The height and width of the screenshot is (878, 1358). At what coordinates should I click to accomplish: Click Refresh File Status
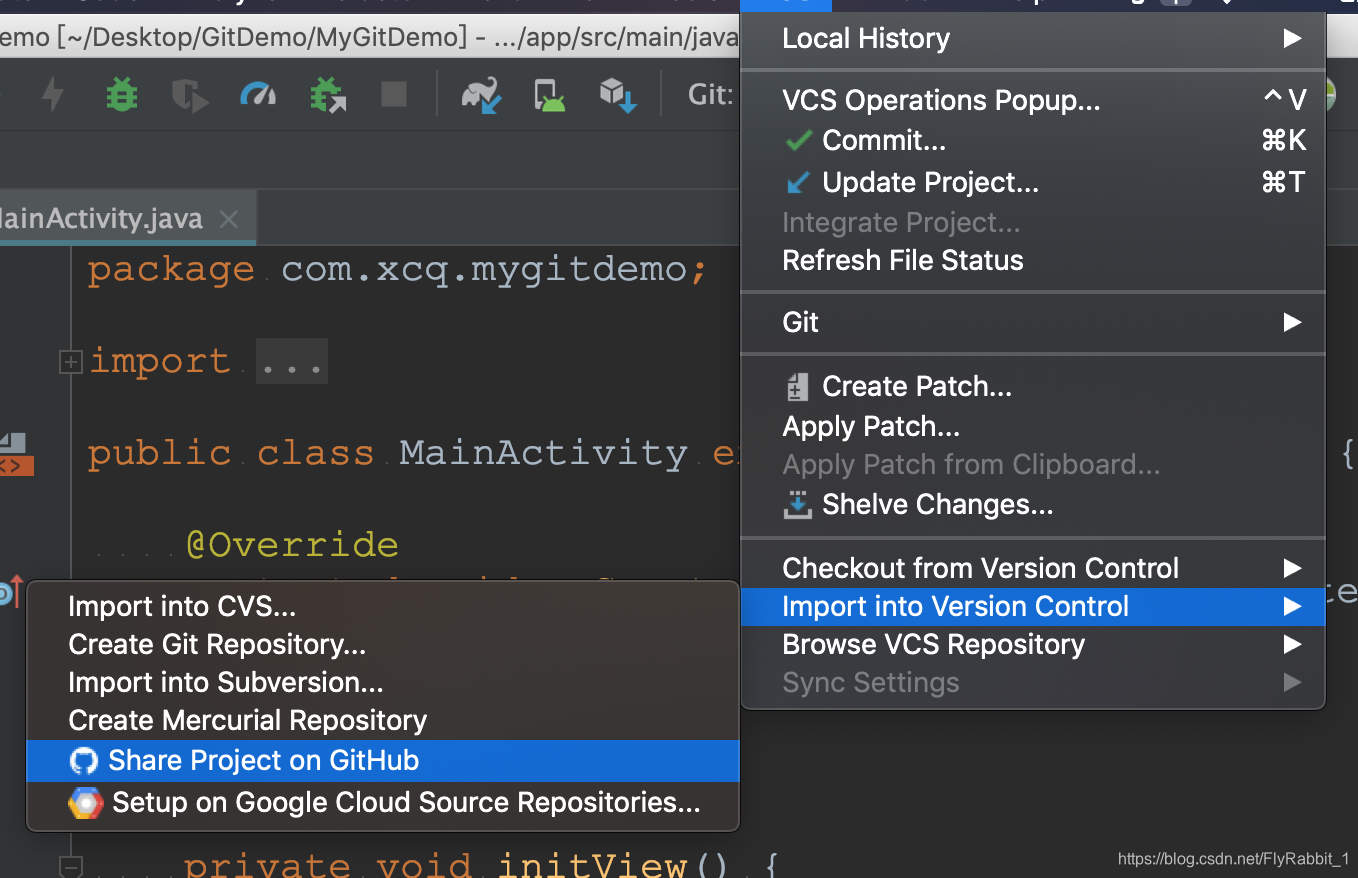[x=1033, y=260]
